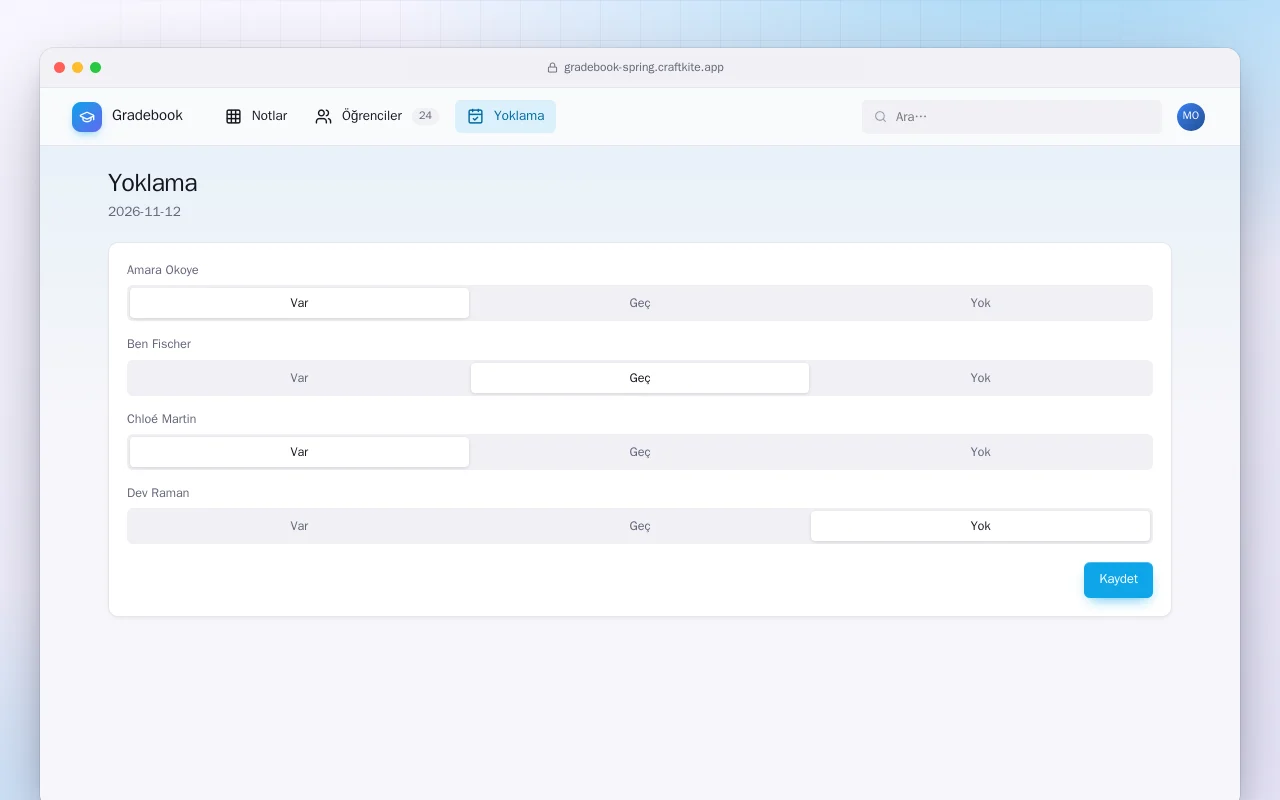Minimize the window with the yellow button
This screenshot has width=1280, height=800.
click(78, 68)
